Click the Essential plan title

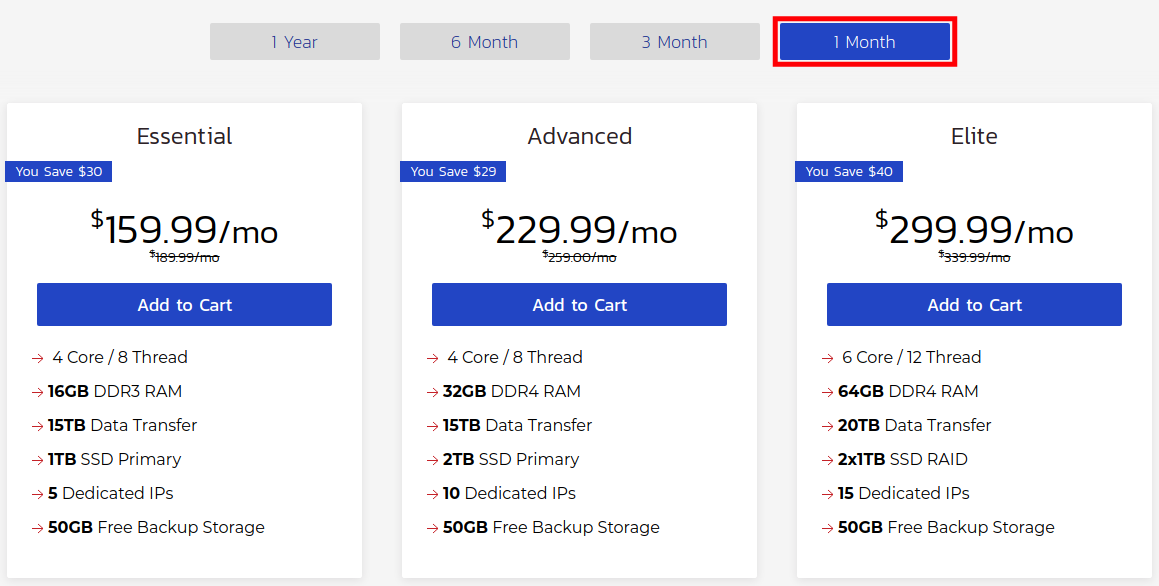pyautogui.click(x=184, y=136)
